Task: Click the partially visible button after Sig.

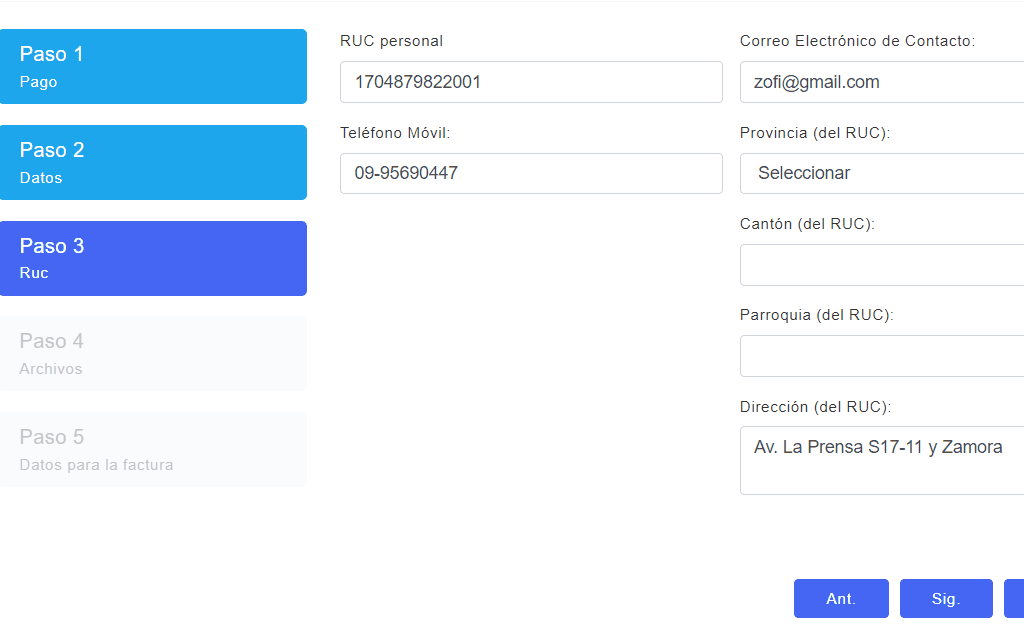Action: pos(1014,599)
